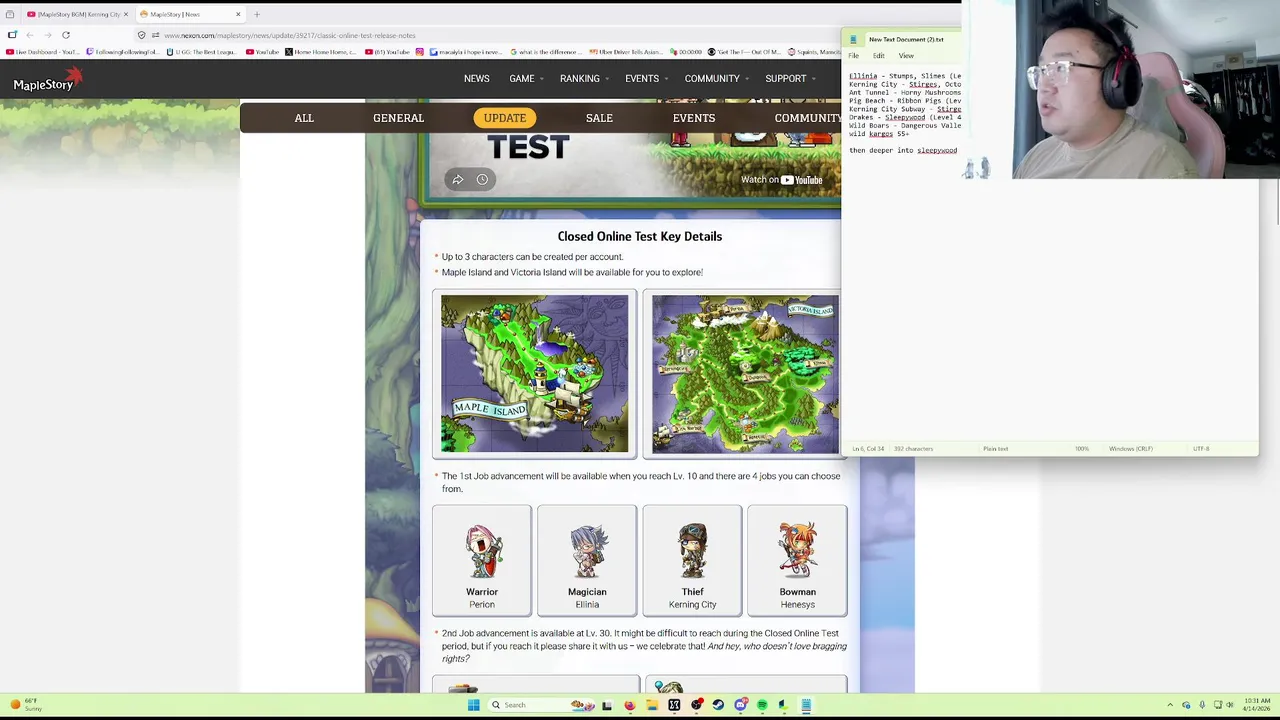
Task: Expand the SUPPORT navigation dropdown
Action: tap(790, 79)
